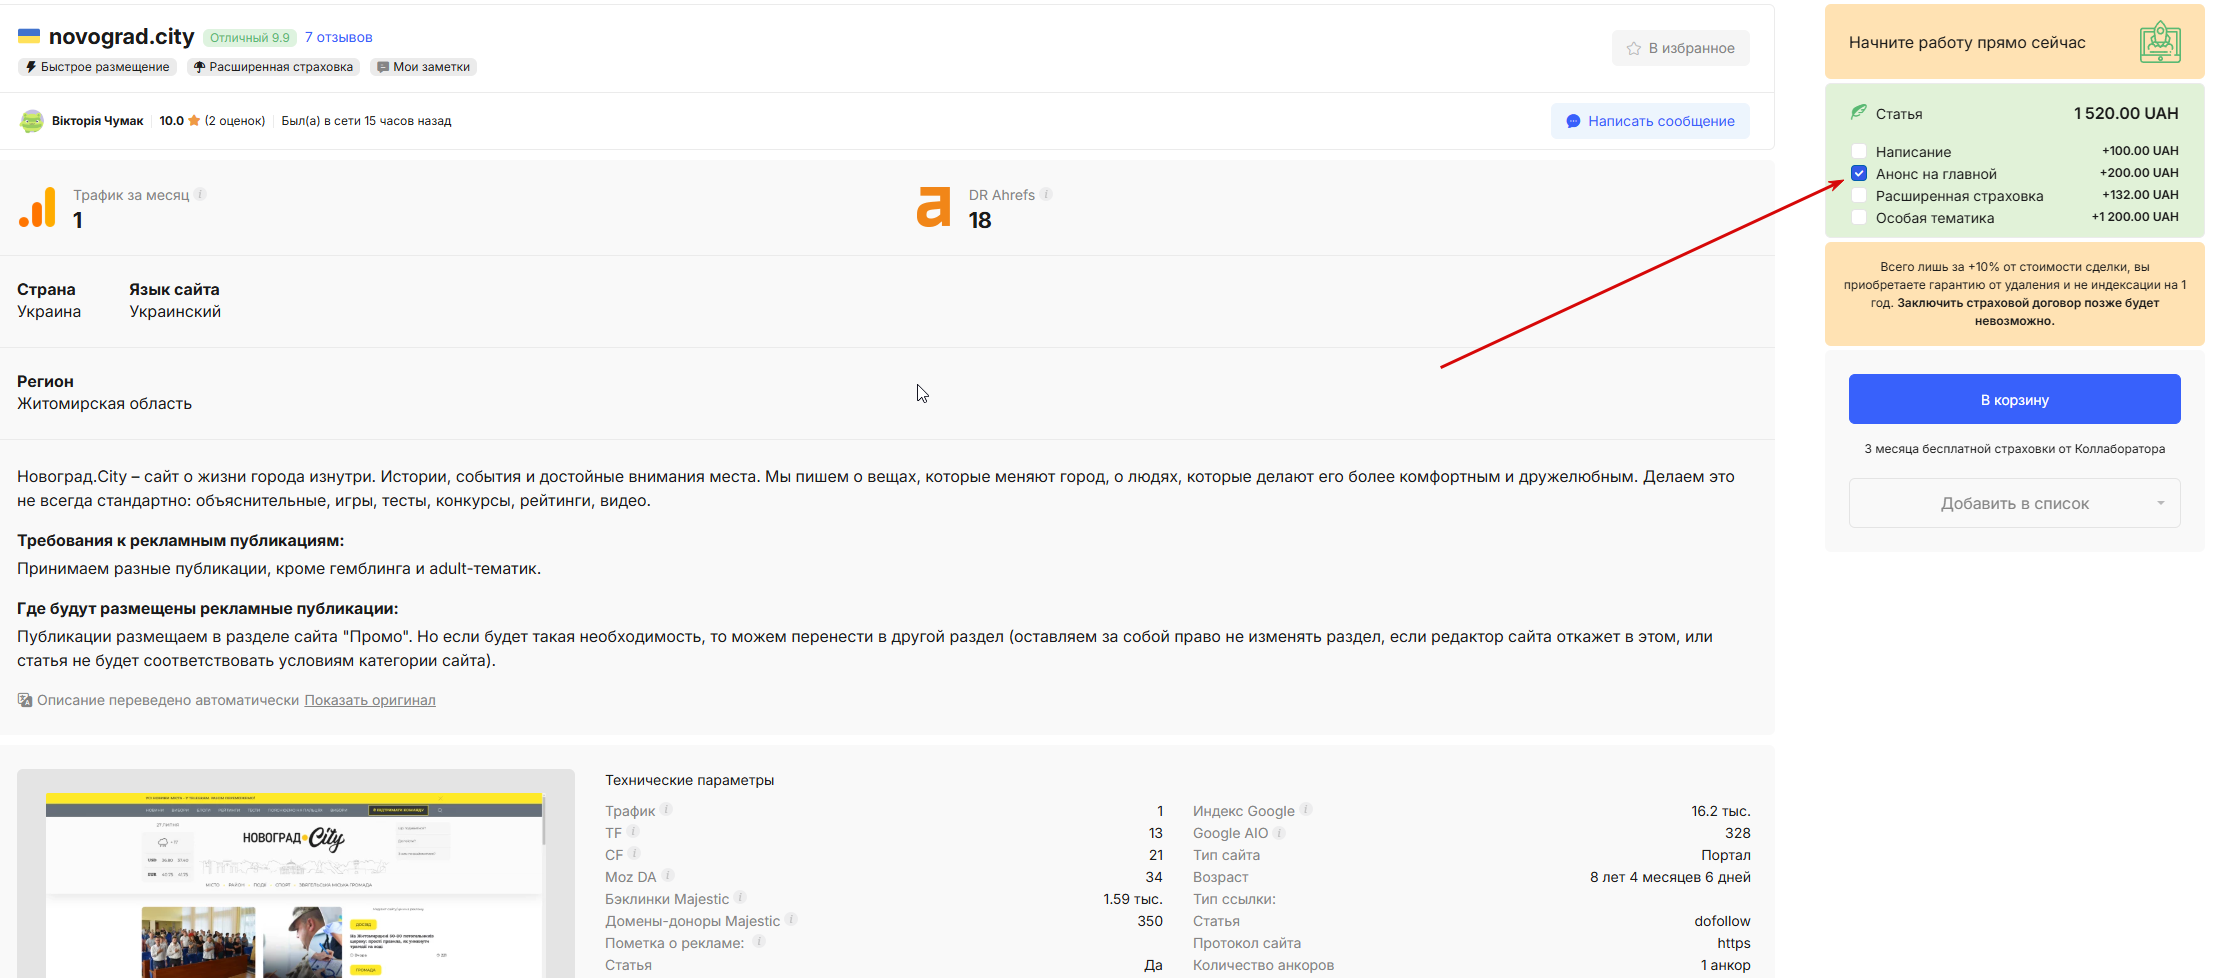The image size is (2217, 978).
Task: Click the Требования к рекламным публикациям heading
Action: coord(180,540)
